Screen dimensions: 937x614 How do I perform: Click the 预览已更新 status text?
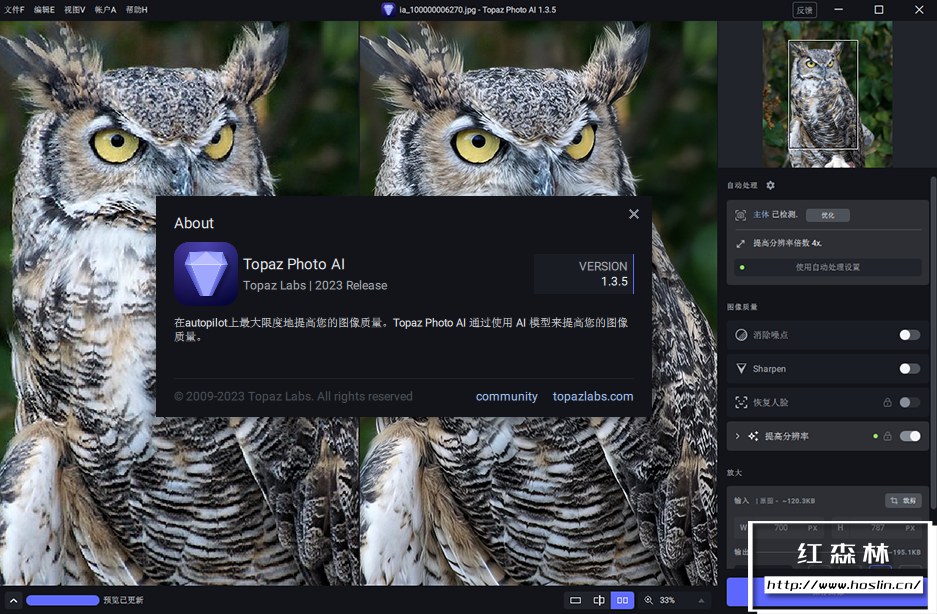123,600
